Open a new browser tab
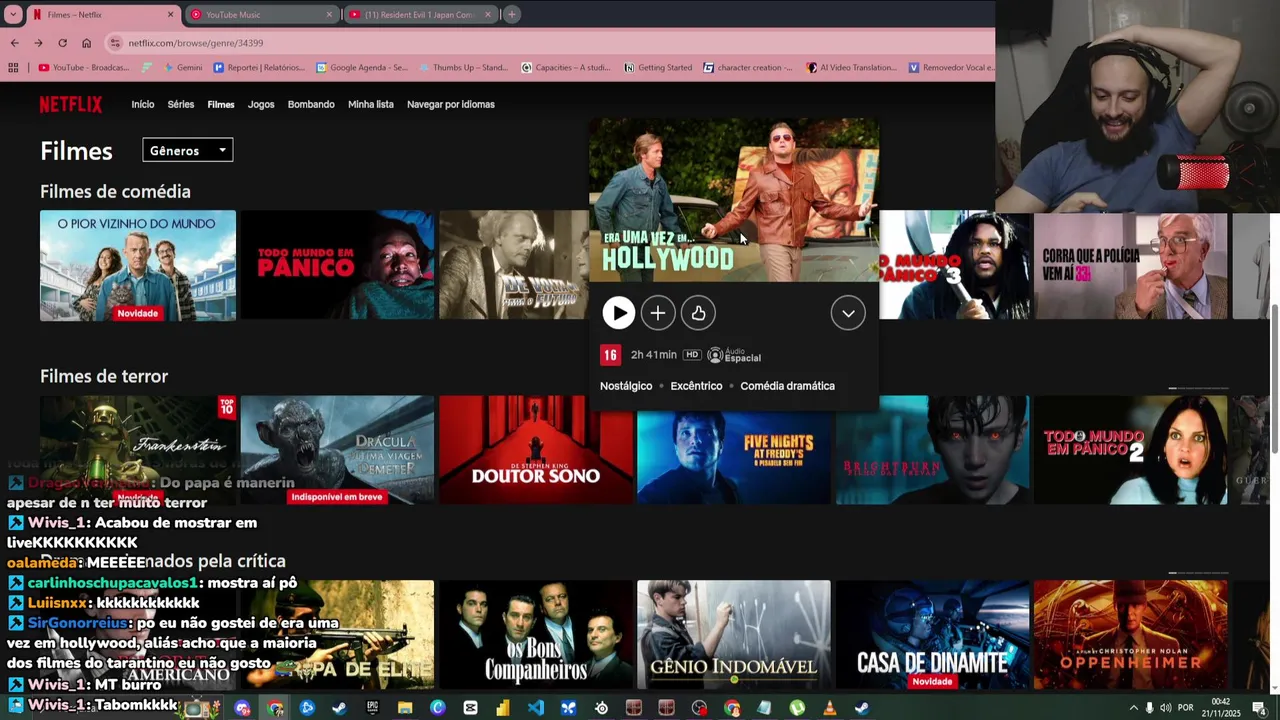The width and height of the screenshot is (1280, 720). 511,14
